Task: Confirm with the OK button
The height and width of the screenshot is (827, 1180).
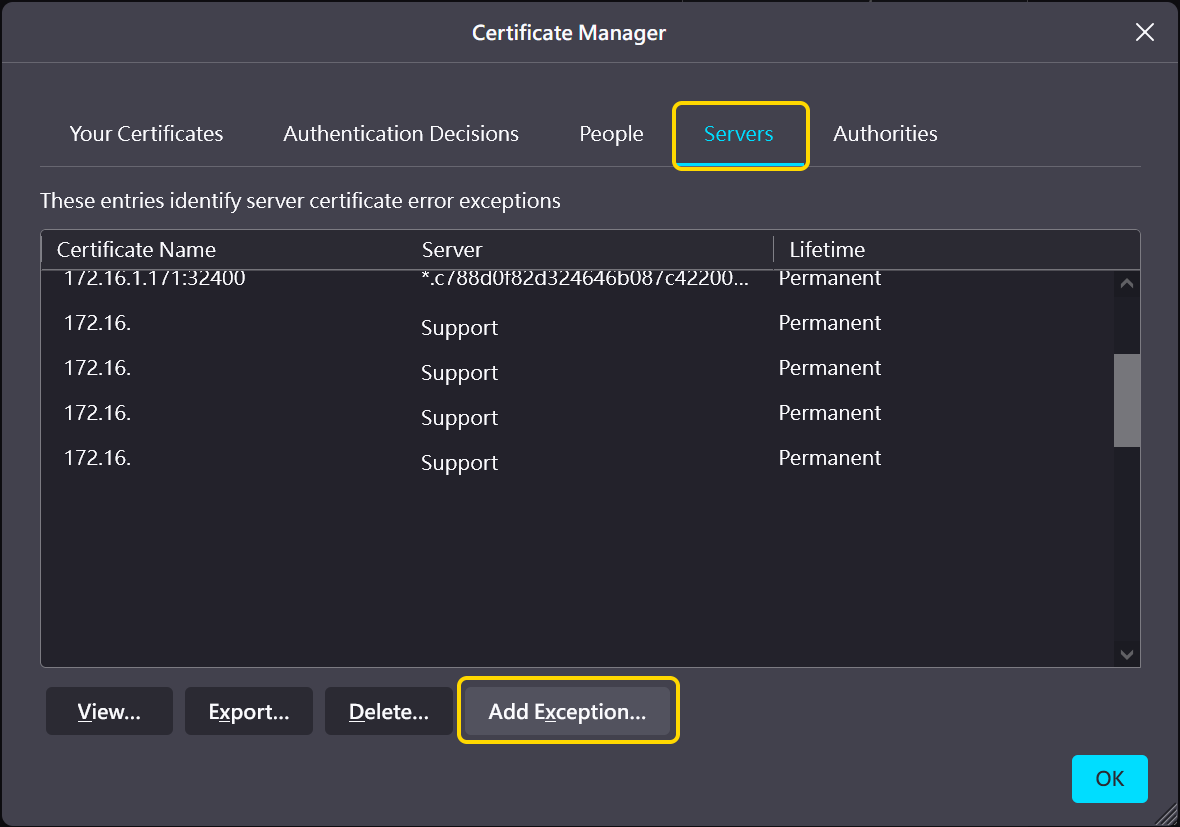Action: (x=1109, y=779)
